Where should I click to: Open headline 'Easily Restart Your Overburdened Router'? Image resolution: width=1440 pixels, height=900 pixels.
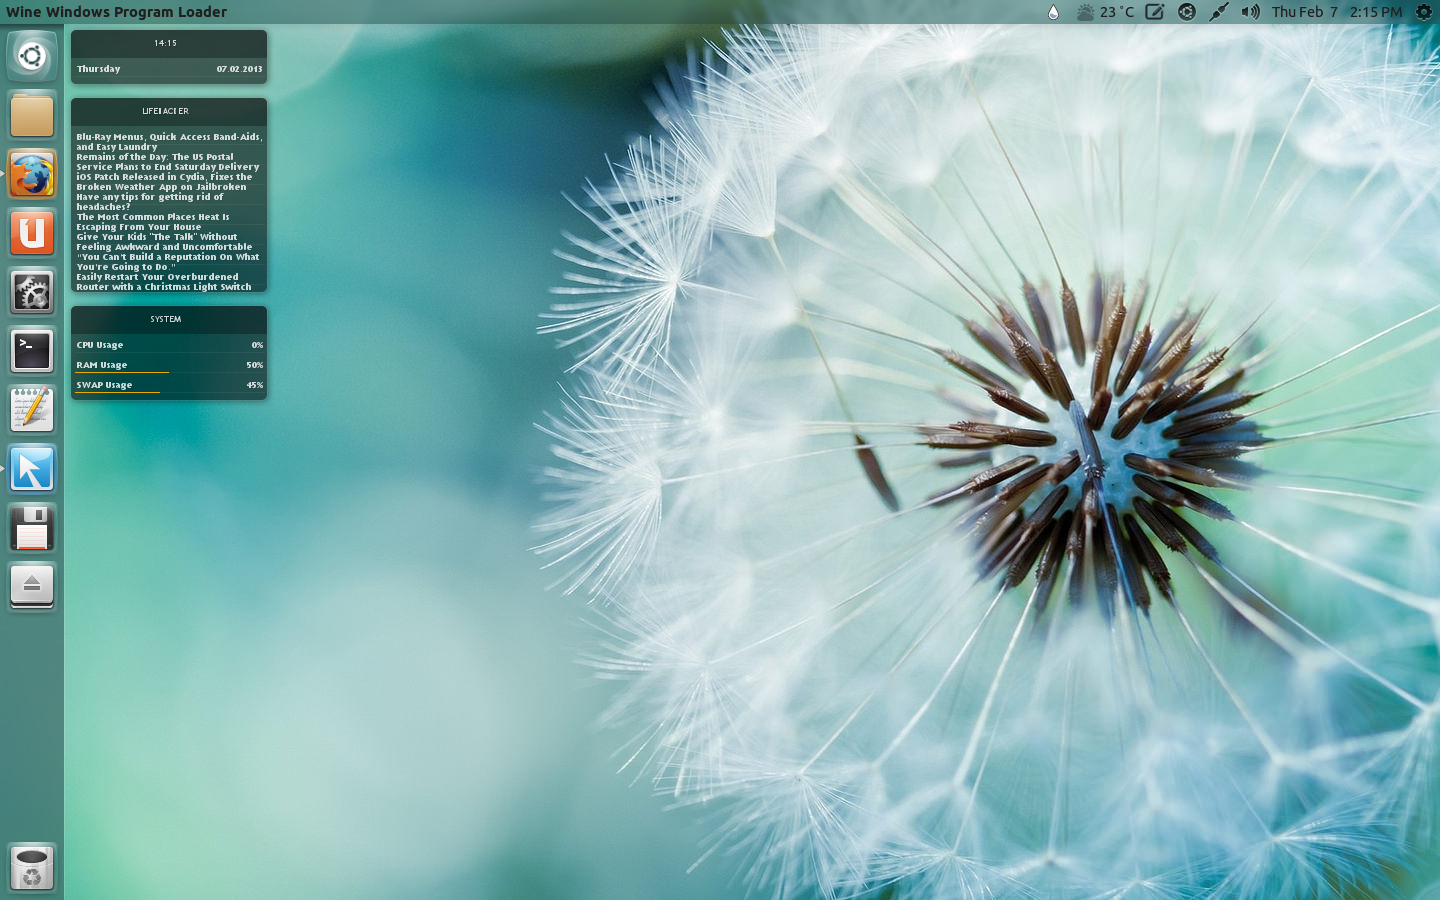(x=164, y=282)
